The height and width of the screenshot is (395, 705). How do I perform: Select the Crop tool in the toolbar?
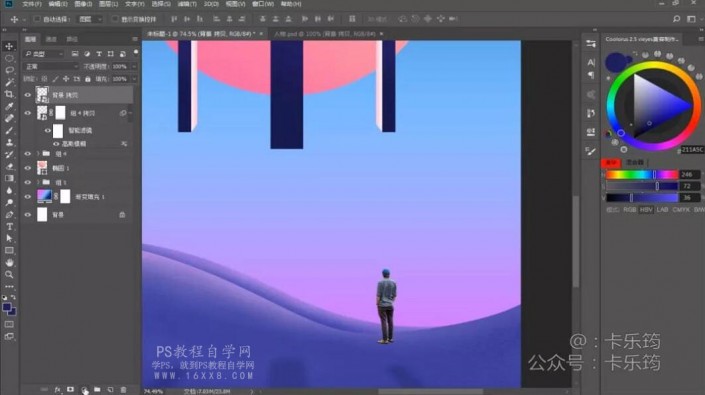click(9, 94)
